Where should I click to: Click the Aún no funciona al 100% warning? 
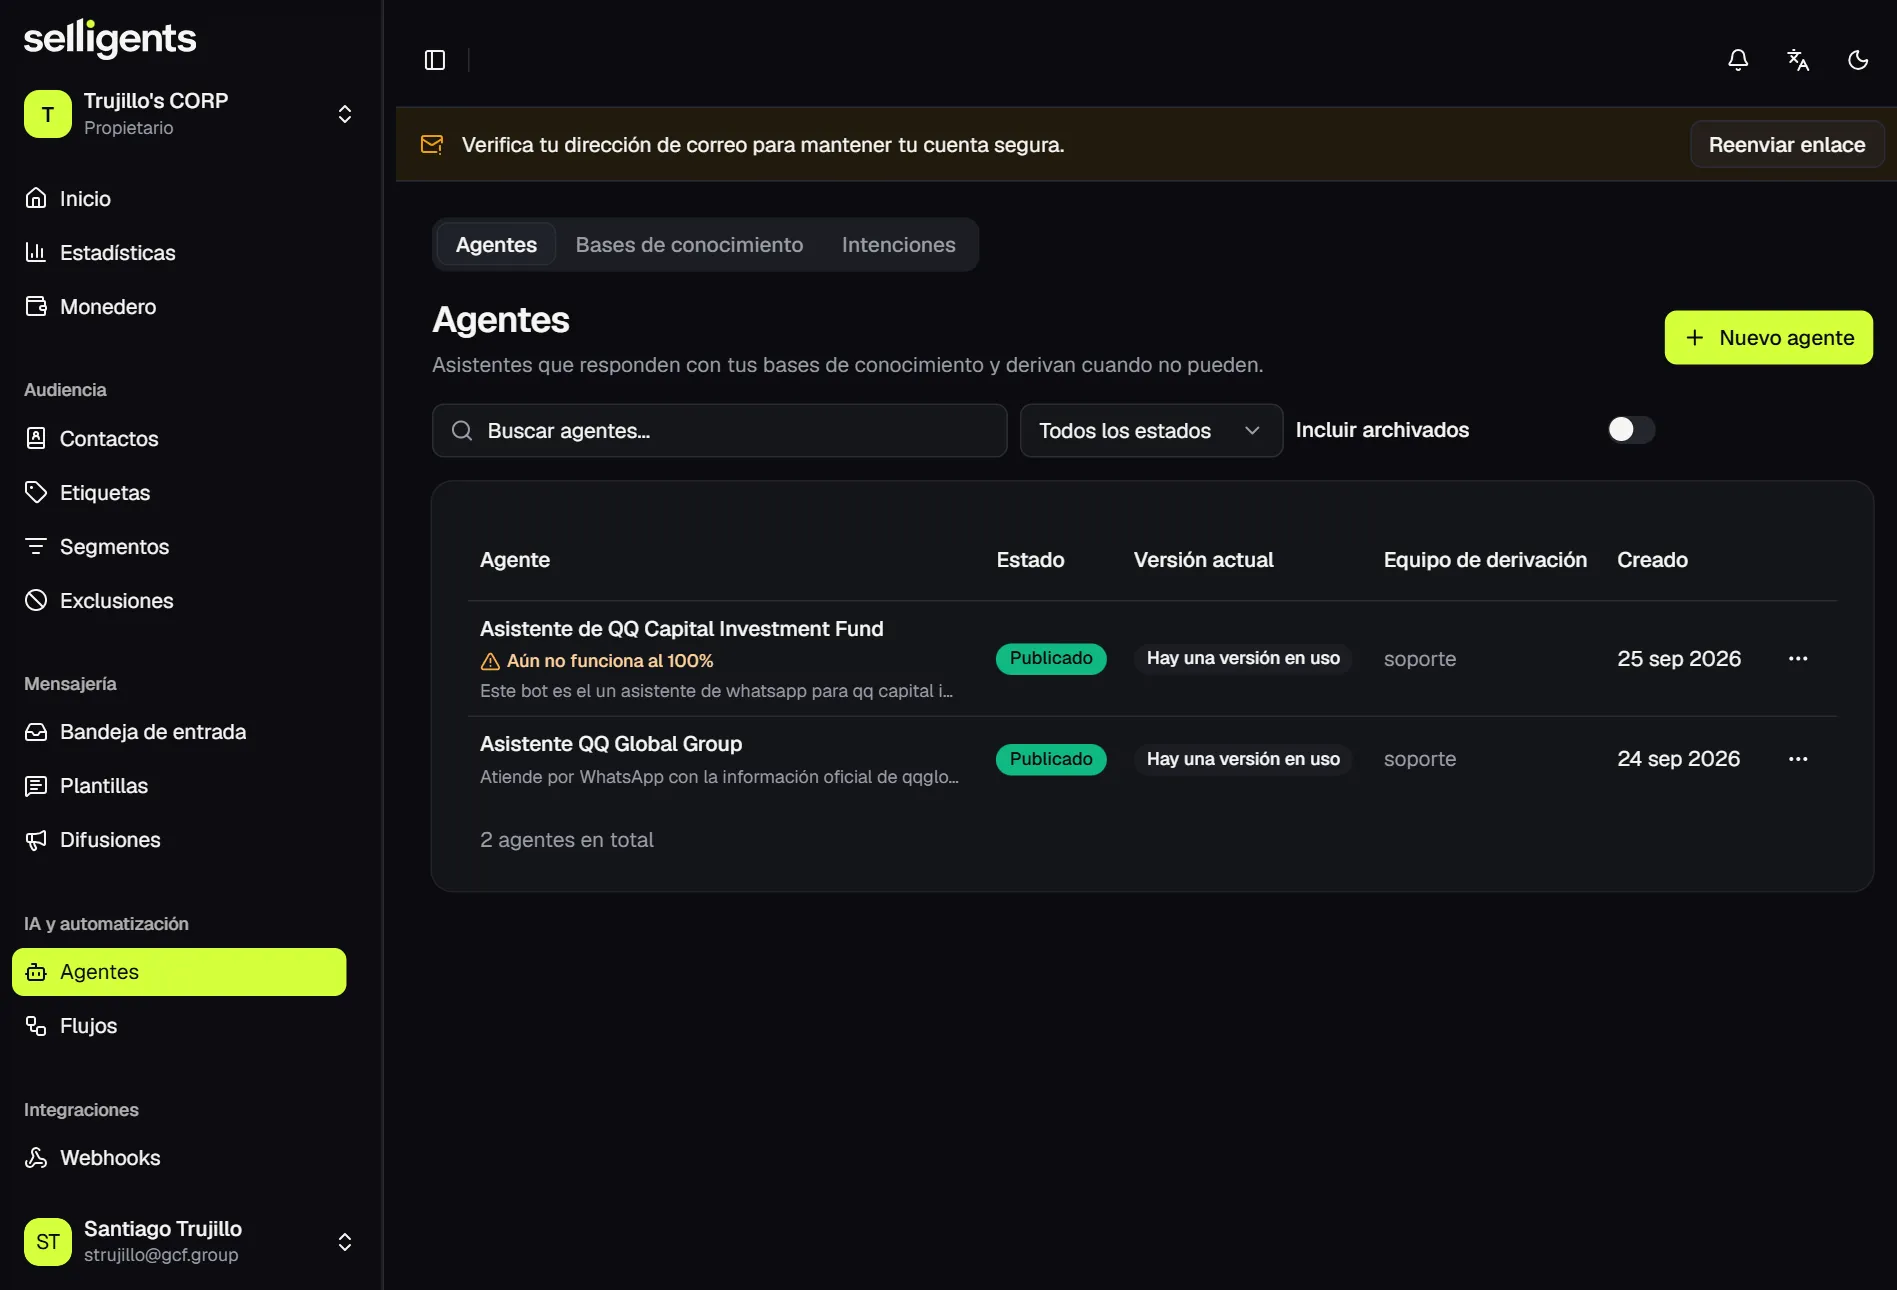[x=597, y=661]
